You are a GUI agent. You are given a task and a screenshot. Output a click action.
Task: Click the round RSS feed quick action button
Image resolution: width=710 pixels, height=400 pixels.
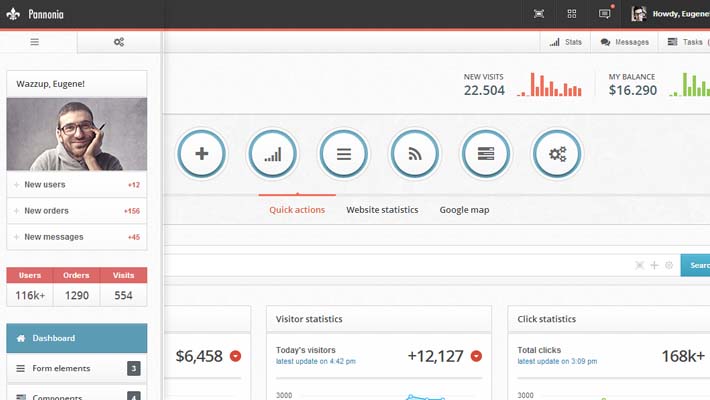415,154
